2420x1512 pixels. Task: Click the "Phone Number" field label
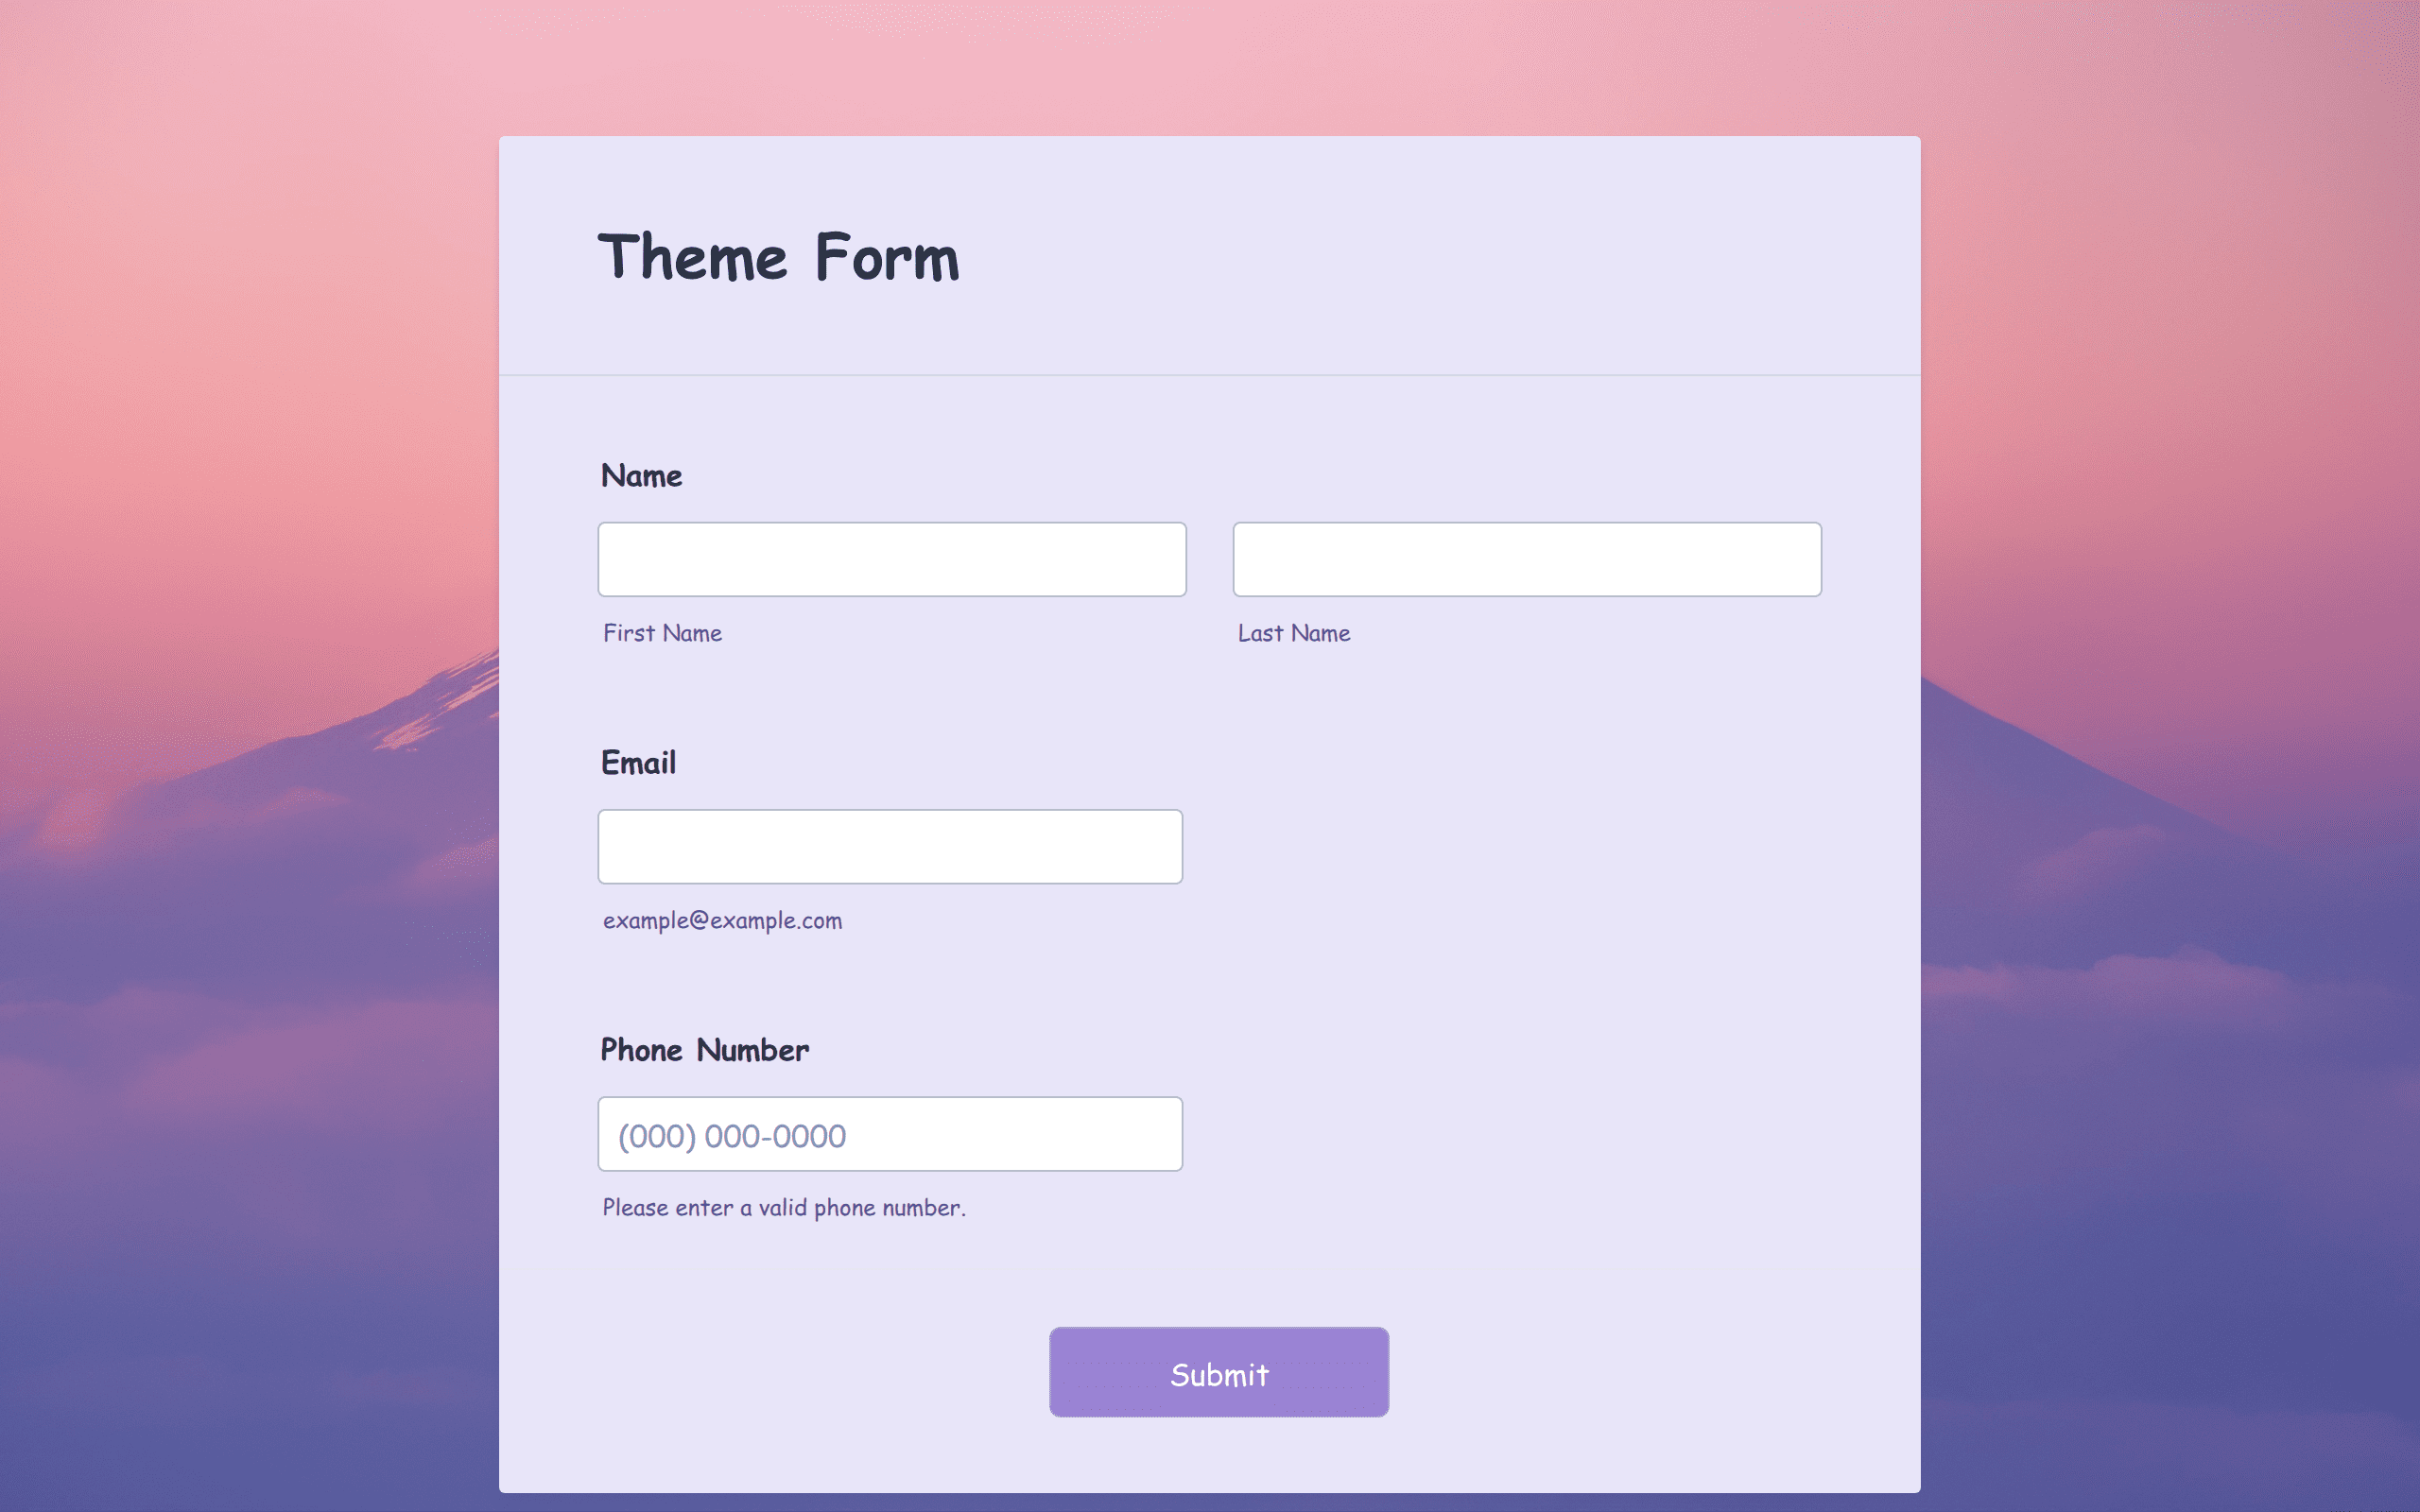click(705, 1050)
